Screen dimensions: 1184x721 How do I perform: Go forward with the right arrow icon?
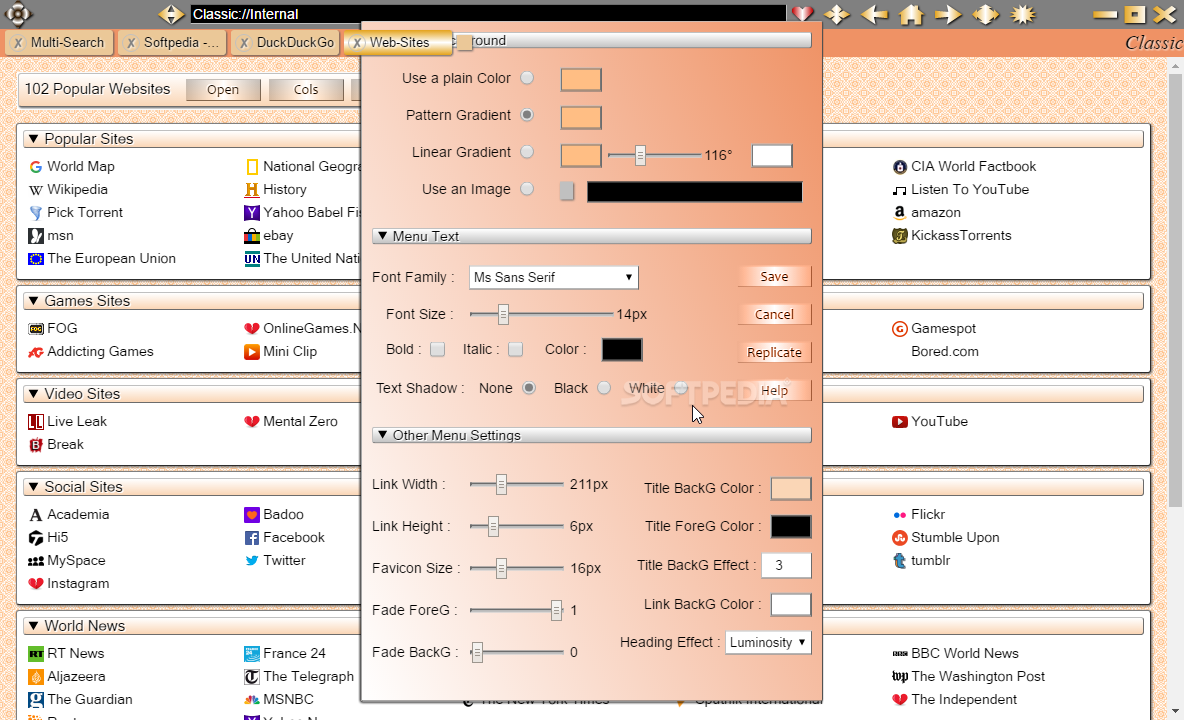[x=948, y=14]
